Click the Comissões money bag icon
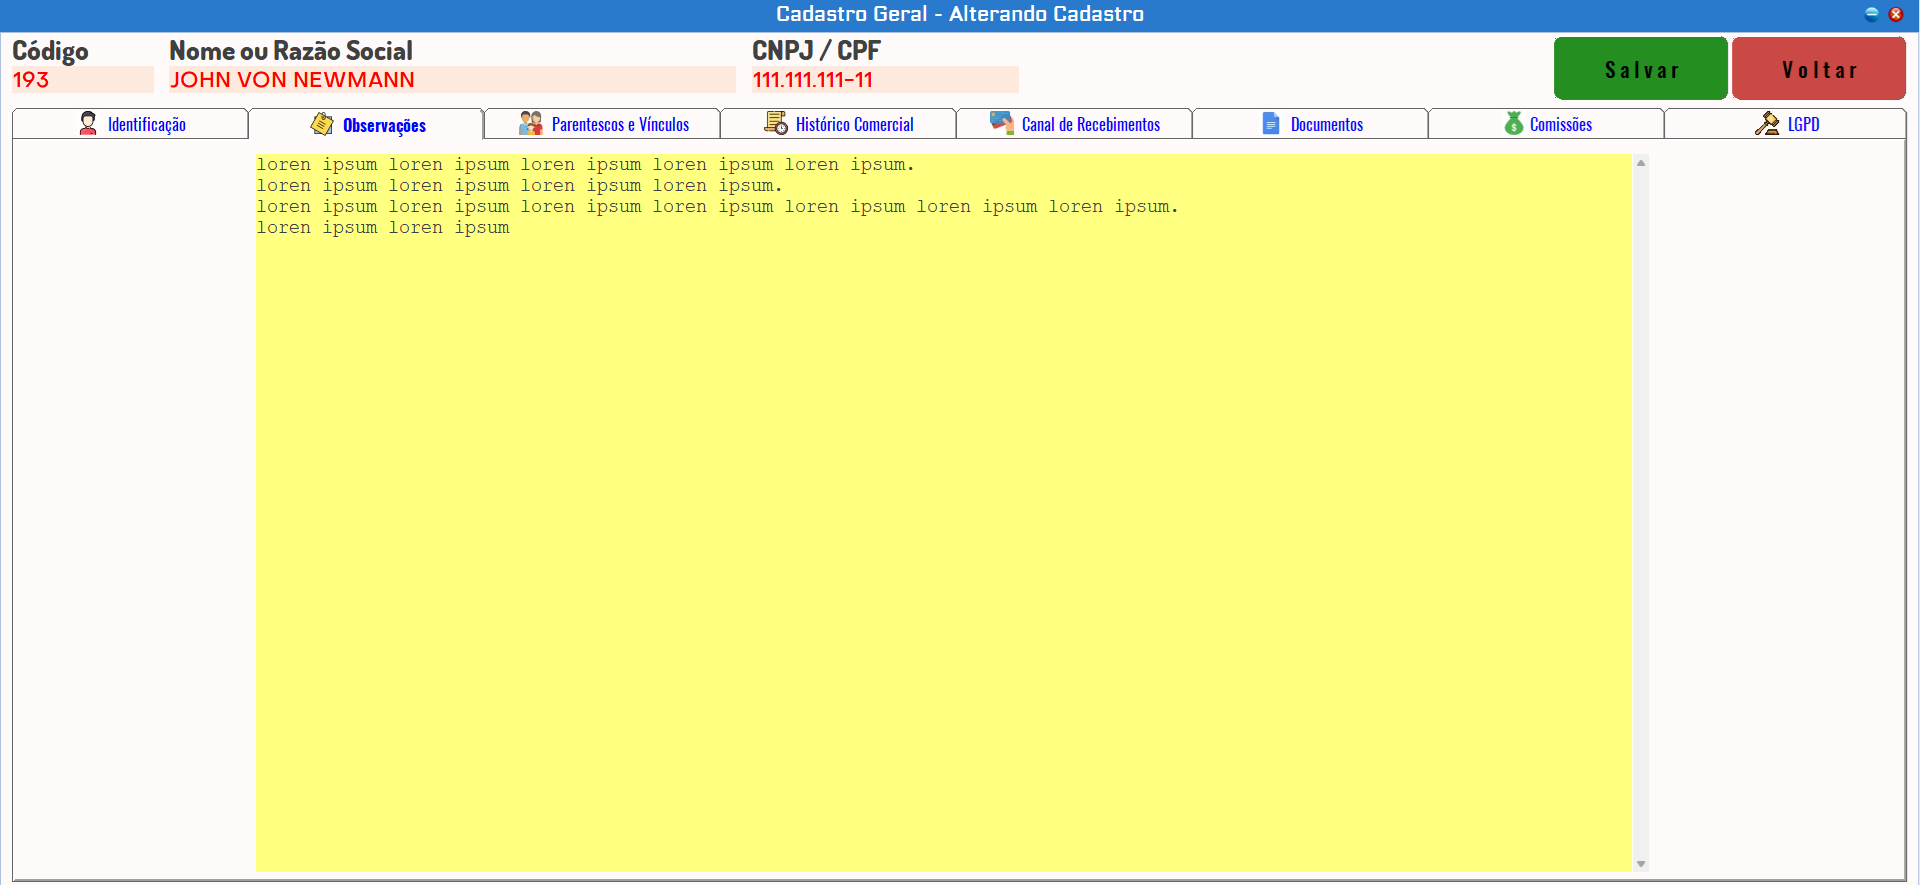The image size is (1920, 885). pos(1514,123)
